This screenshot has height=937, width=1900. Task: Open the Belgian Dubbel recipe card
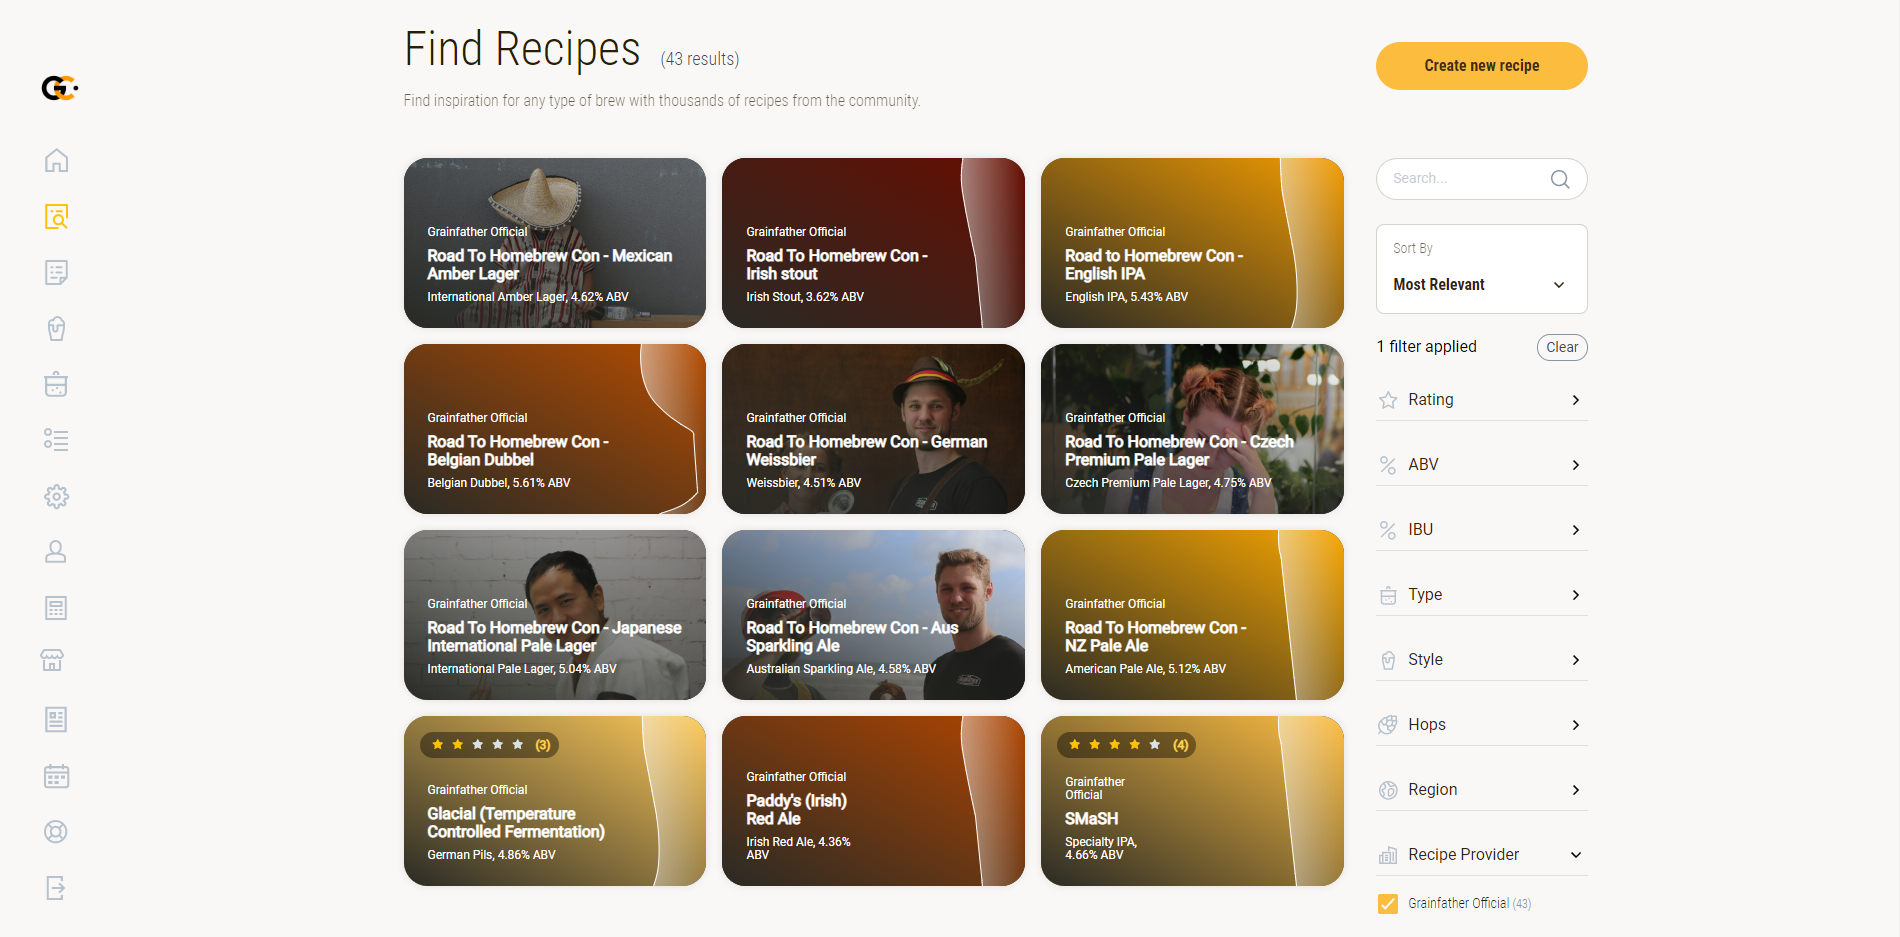click(555, 429)
